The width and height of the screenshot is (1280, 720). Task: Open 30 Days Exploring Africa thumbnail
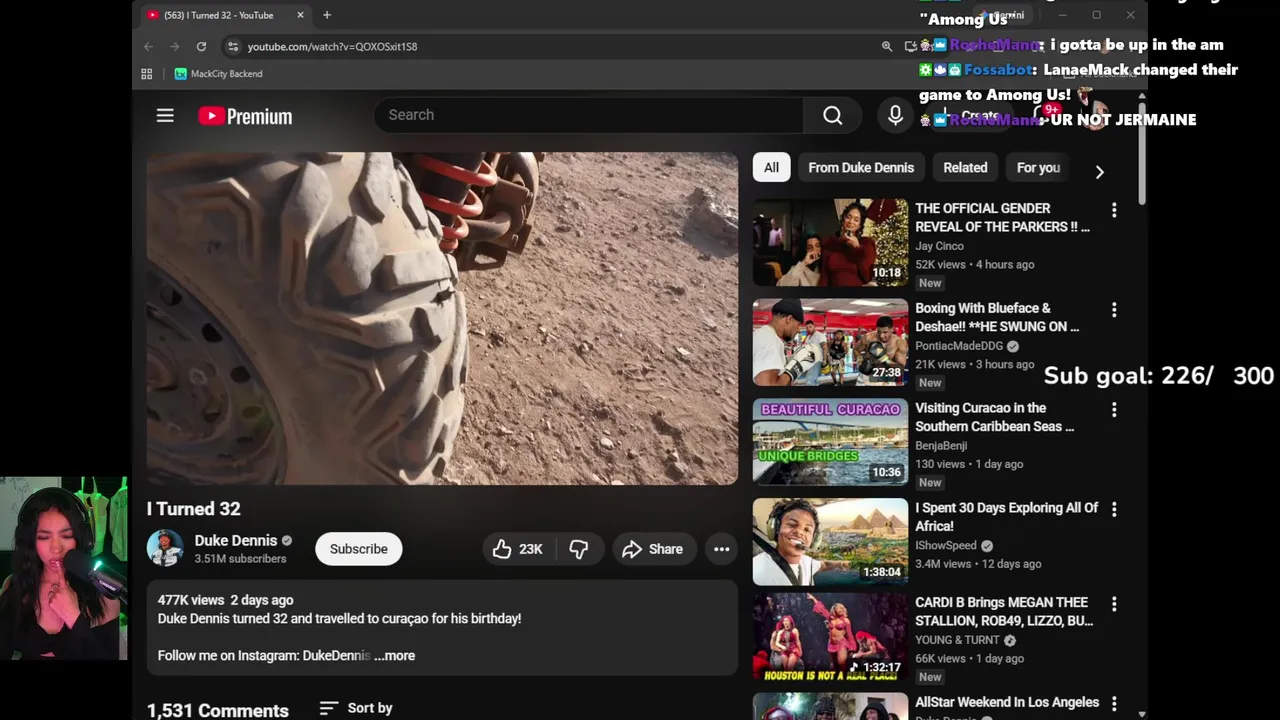pyautogui.click(x=830, y=542)
